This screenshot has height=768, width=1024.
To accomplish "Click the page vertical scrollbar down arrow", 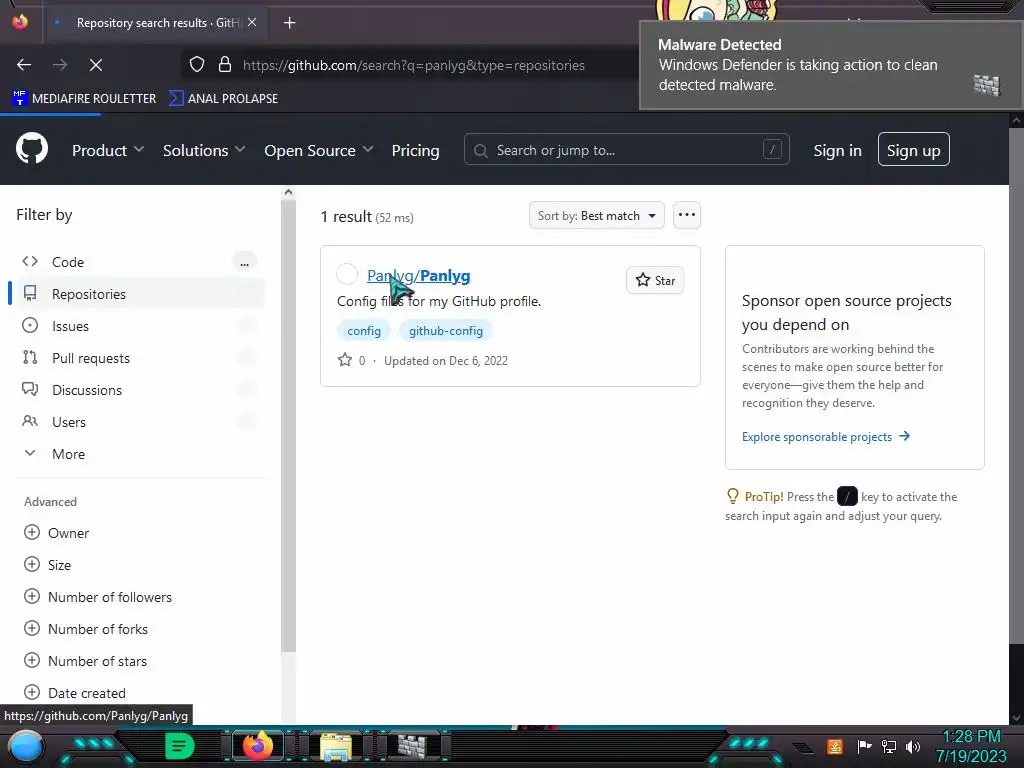I will point(1016,718).
